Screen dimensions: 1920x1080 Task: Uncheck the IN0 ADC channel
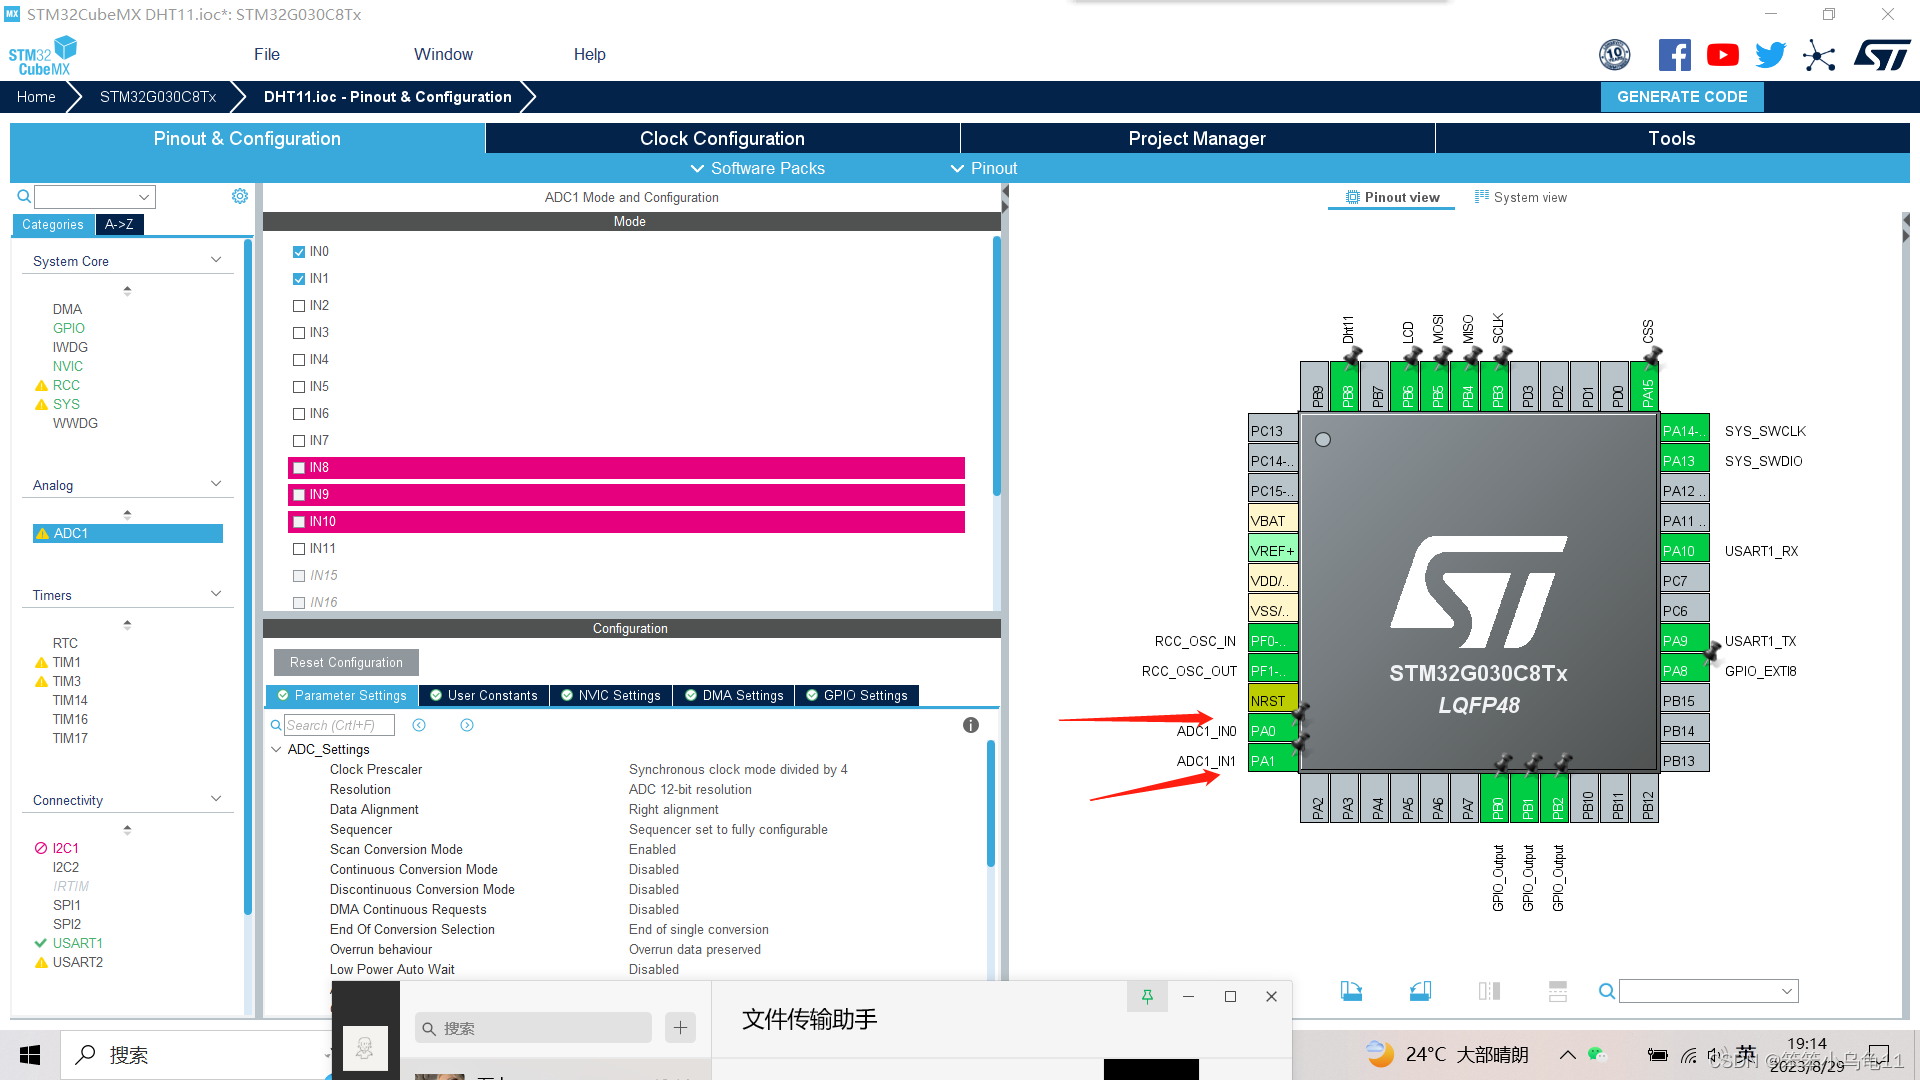(x=298, y=251)
